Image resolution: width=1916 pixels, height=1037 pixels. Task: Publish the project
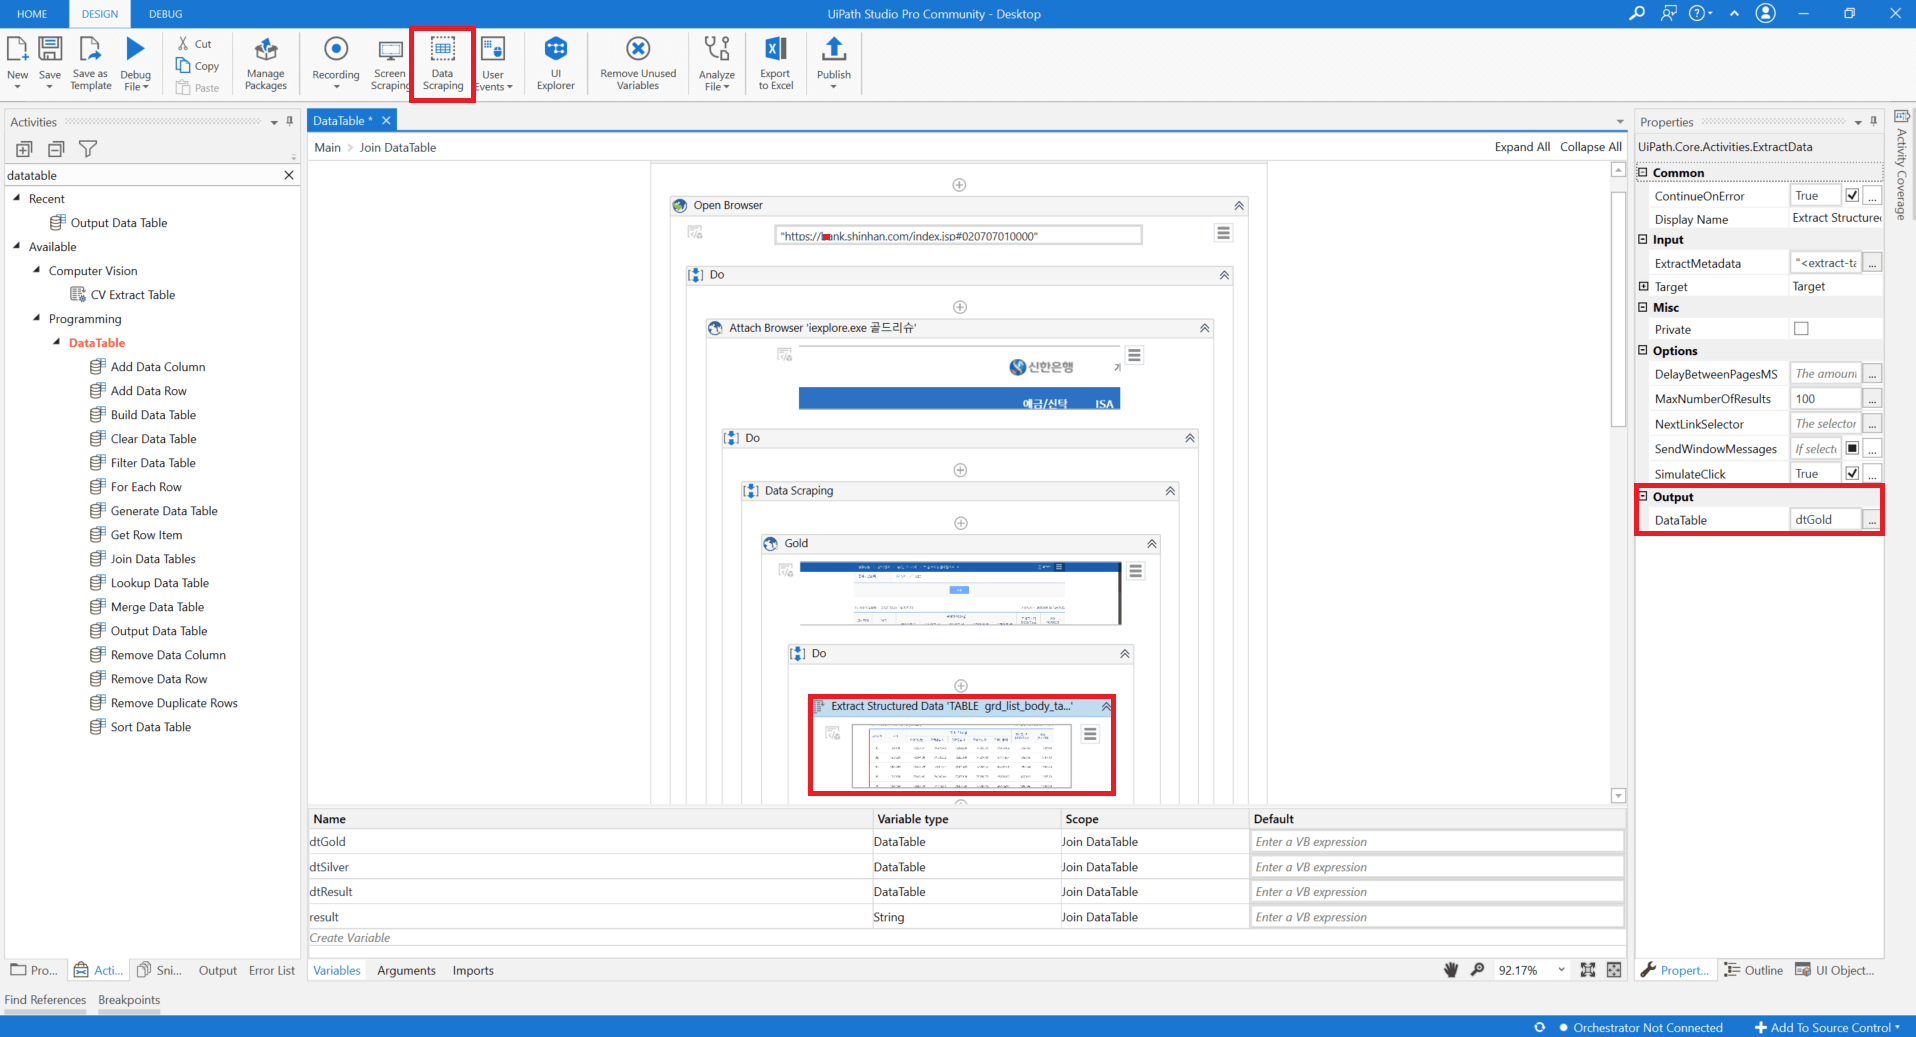click(833, 62)
